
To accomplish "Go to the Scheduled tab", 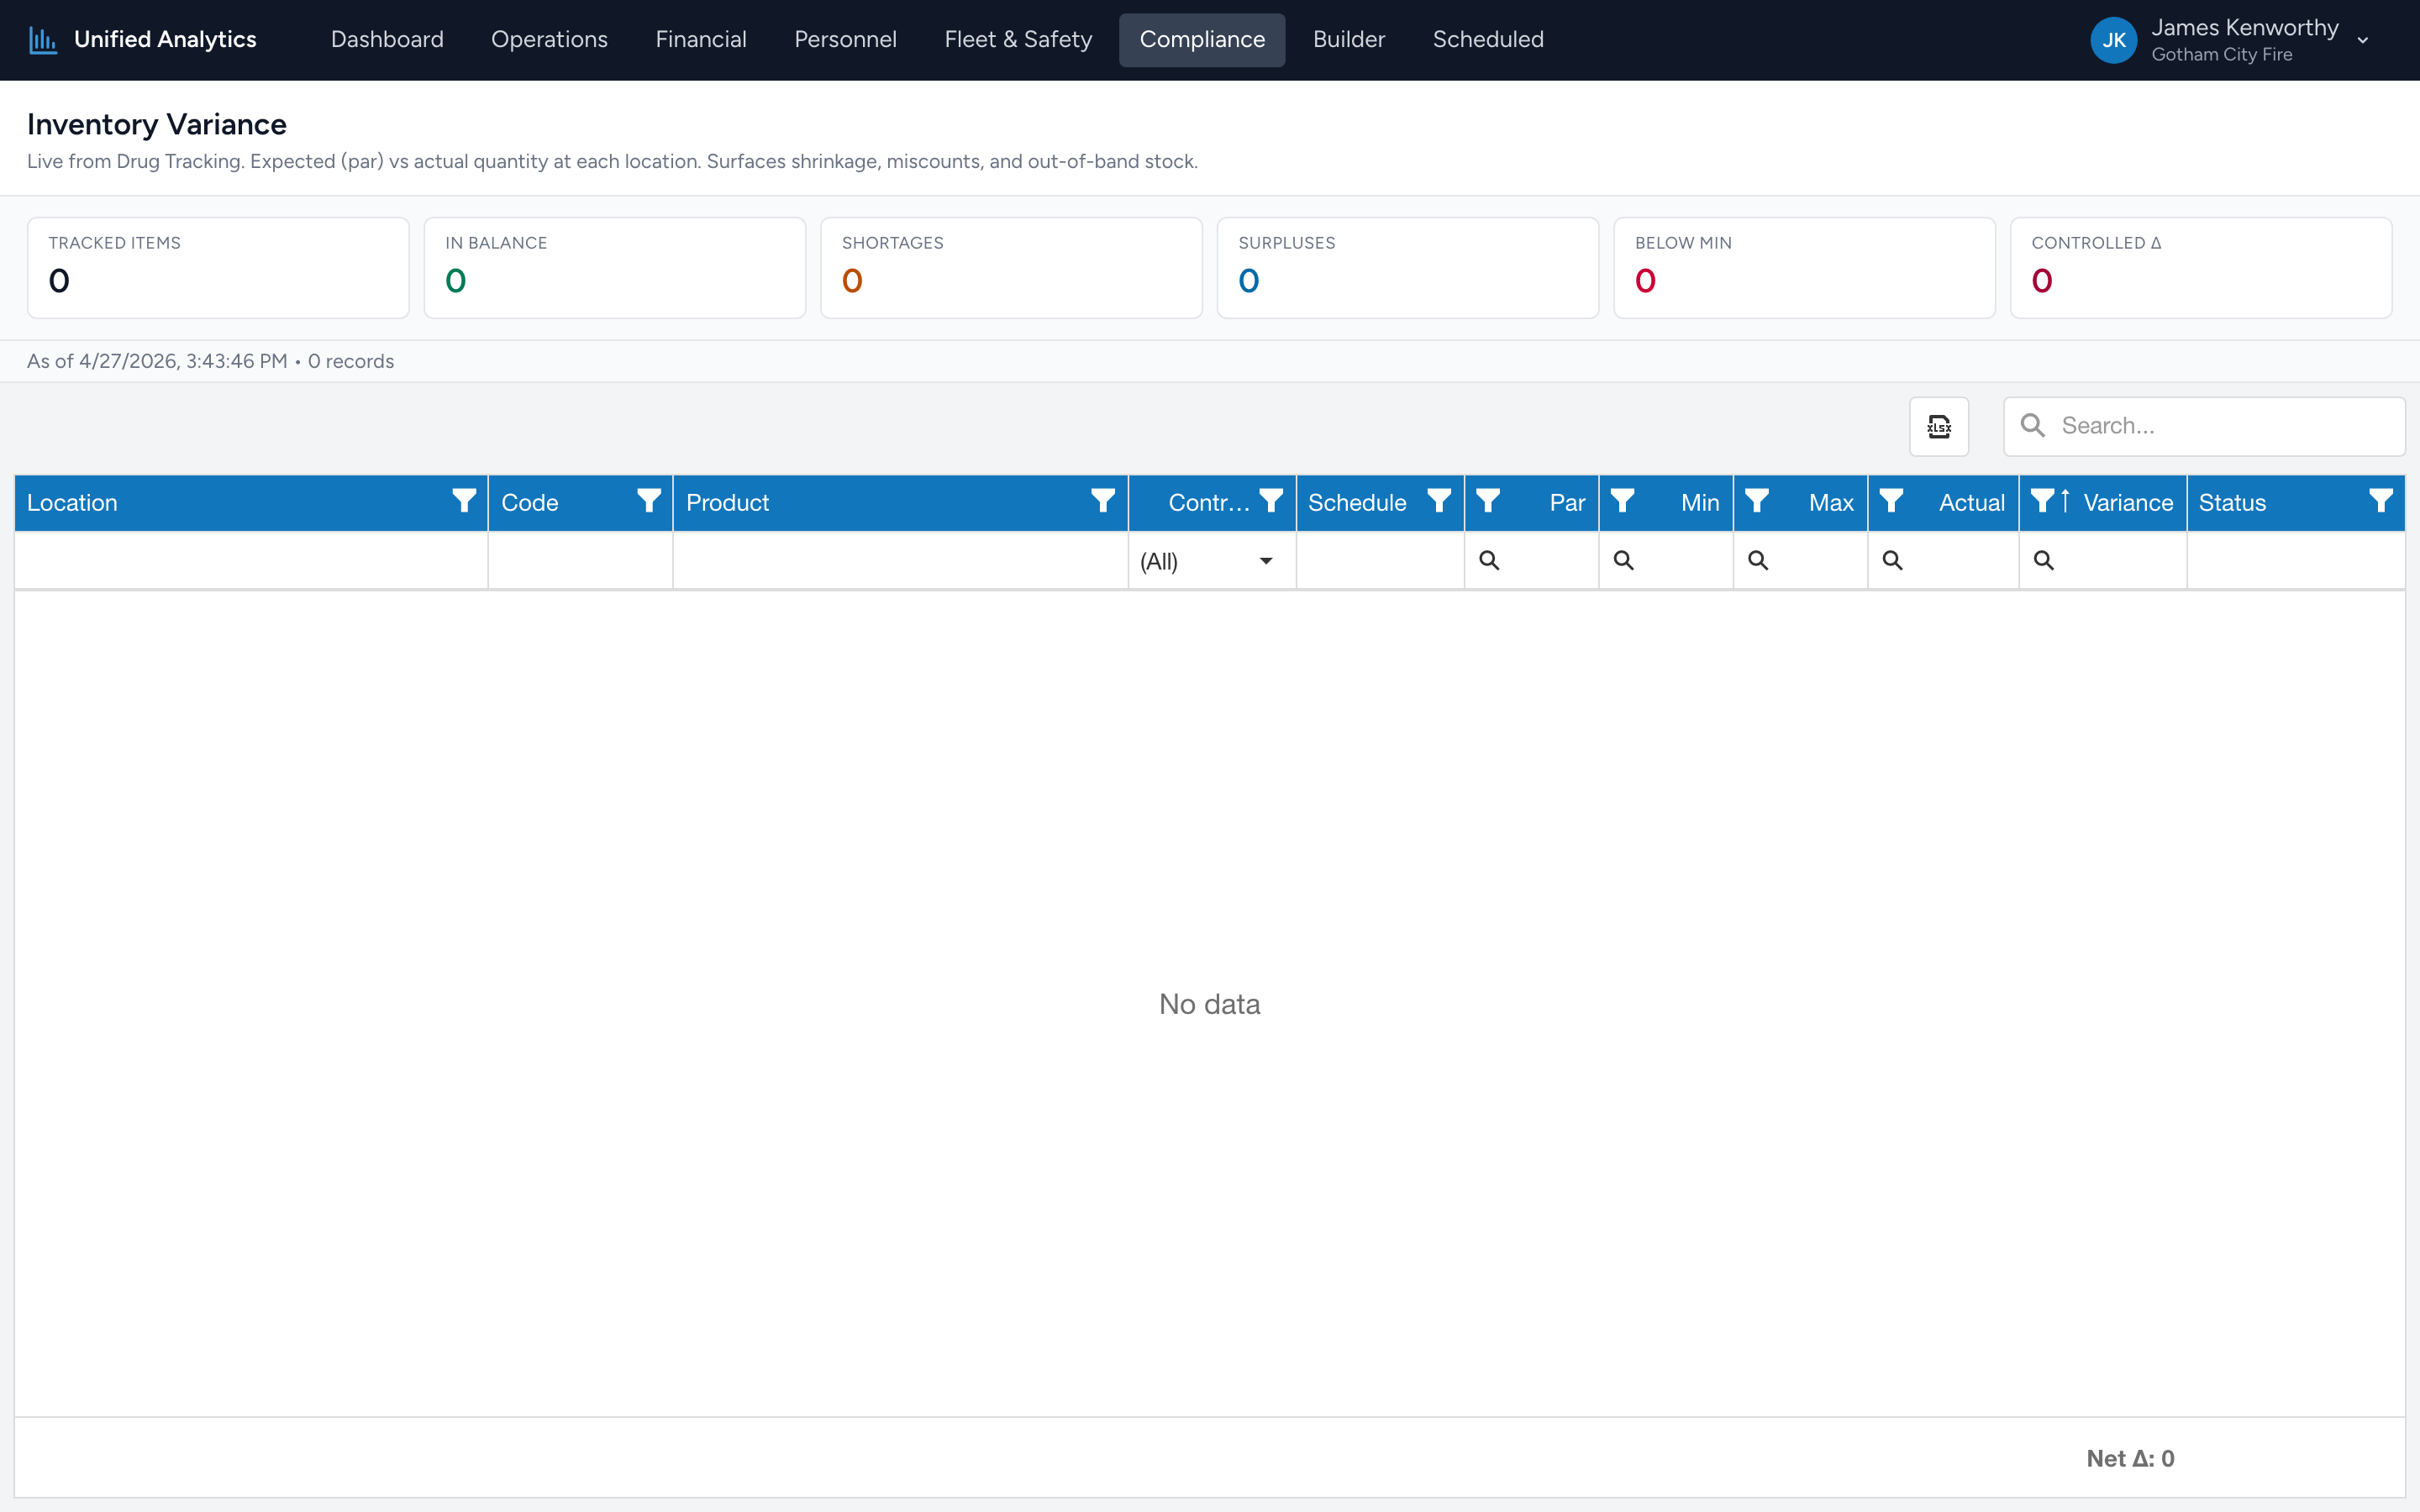I will 1488,40.
